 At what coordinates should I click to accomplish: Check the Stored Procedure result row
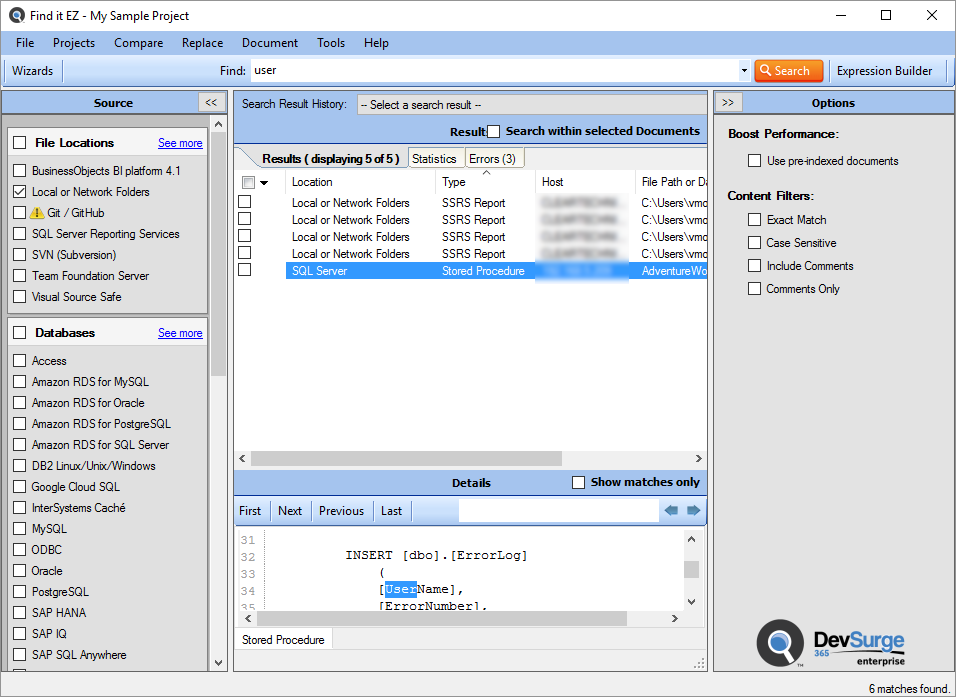244,270
